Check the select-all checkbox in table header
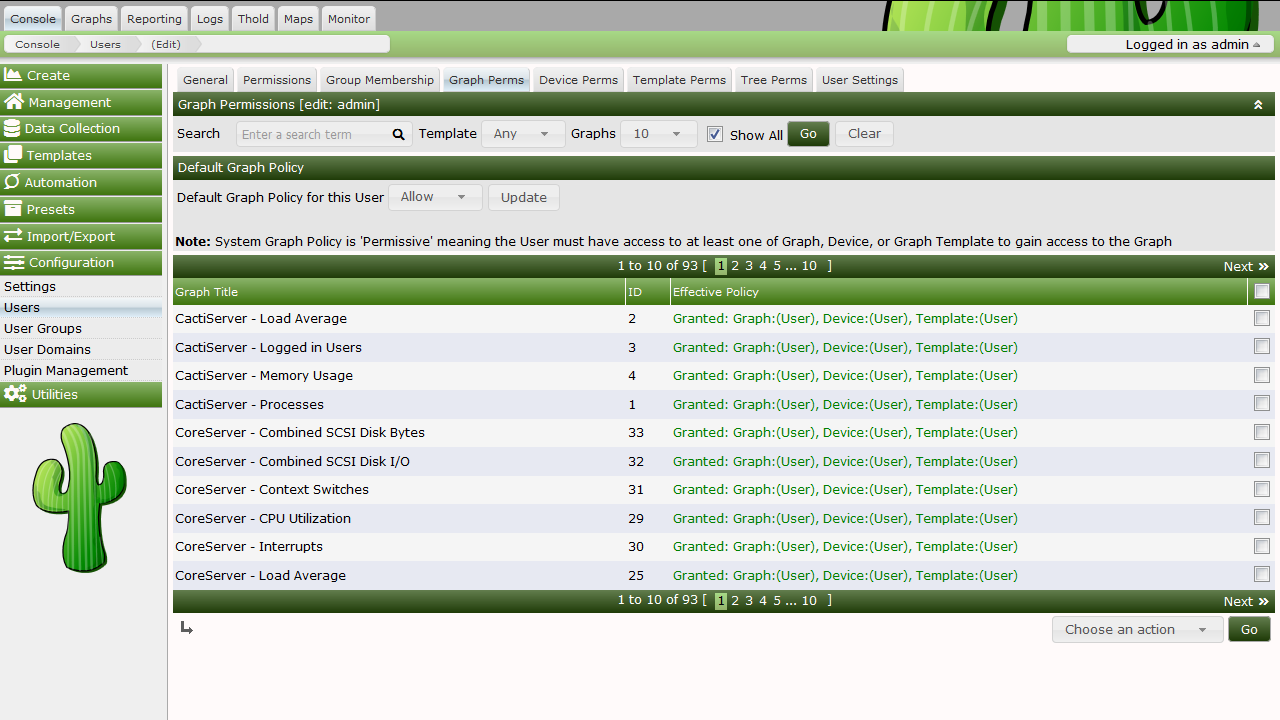The width and height of the screenshot is (1280, 720). pos(1262,292)
